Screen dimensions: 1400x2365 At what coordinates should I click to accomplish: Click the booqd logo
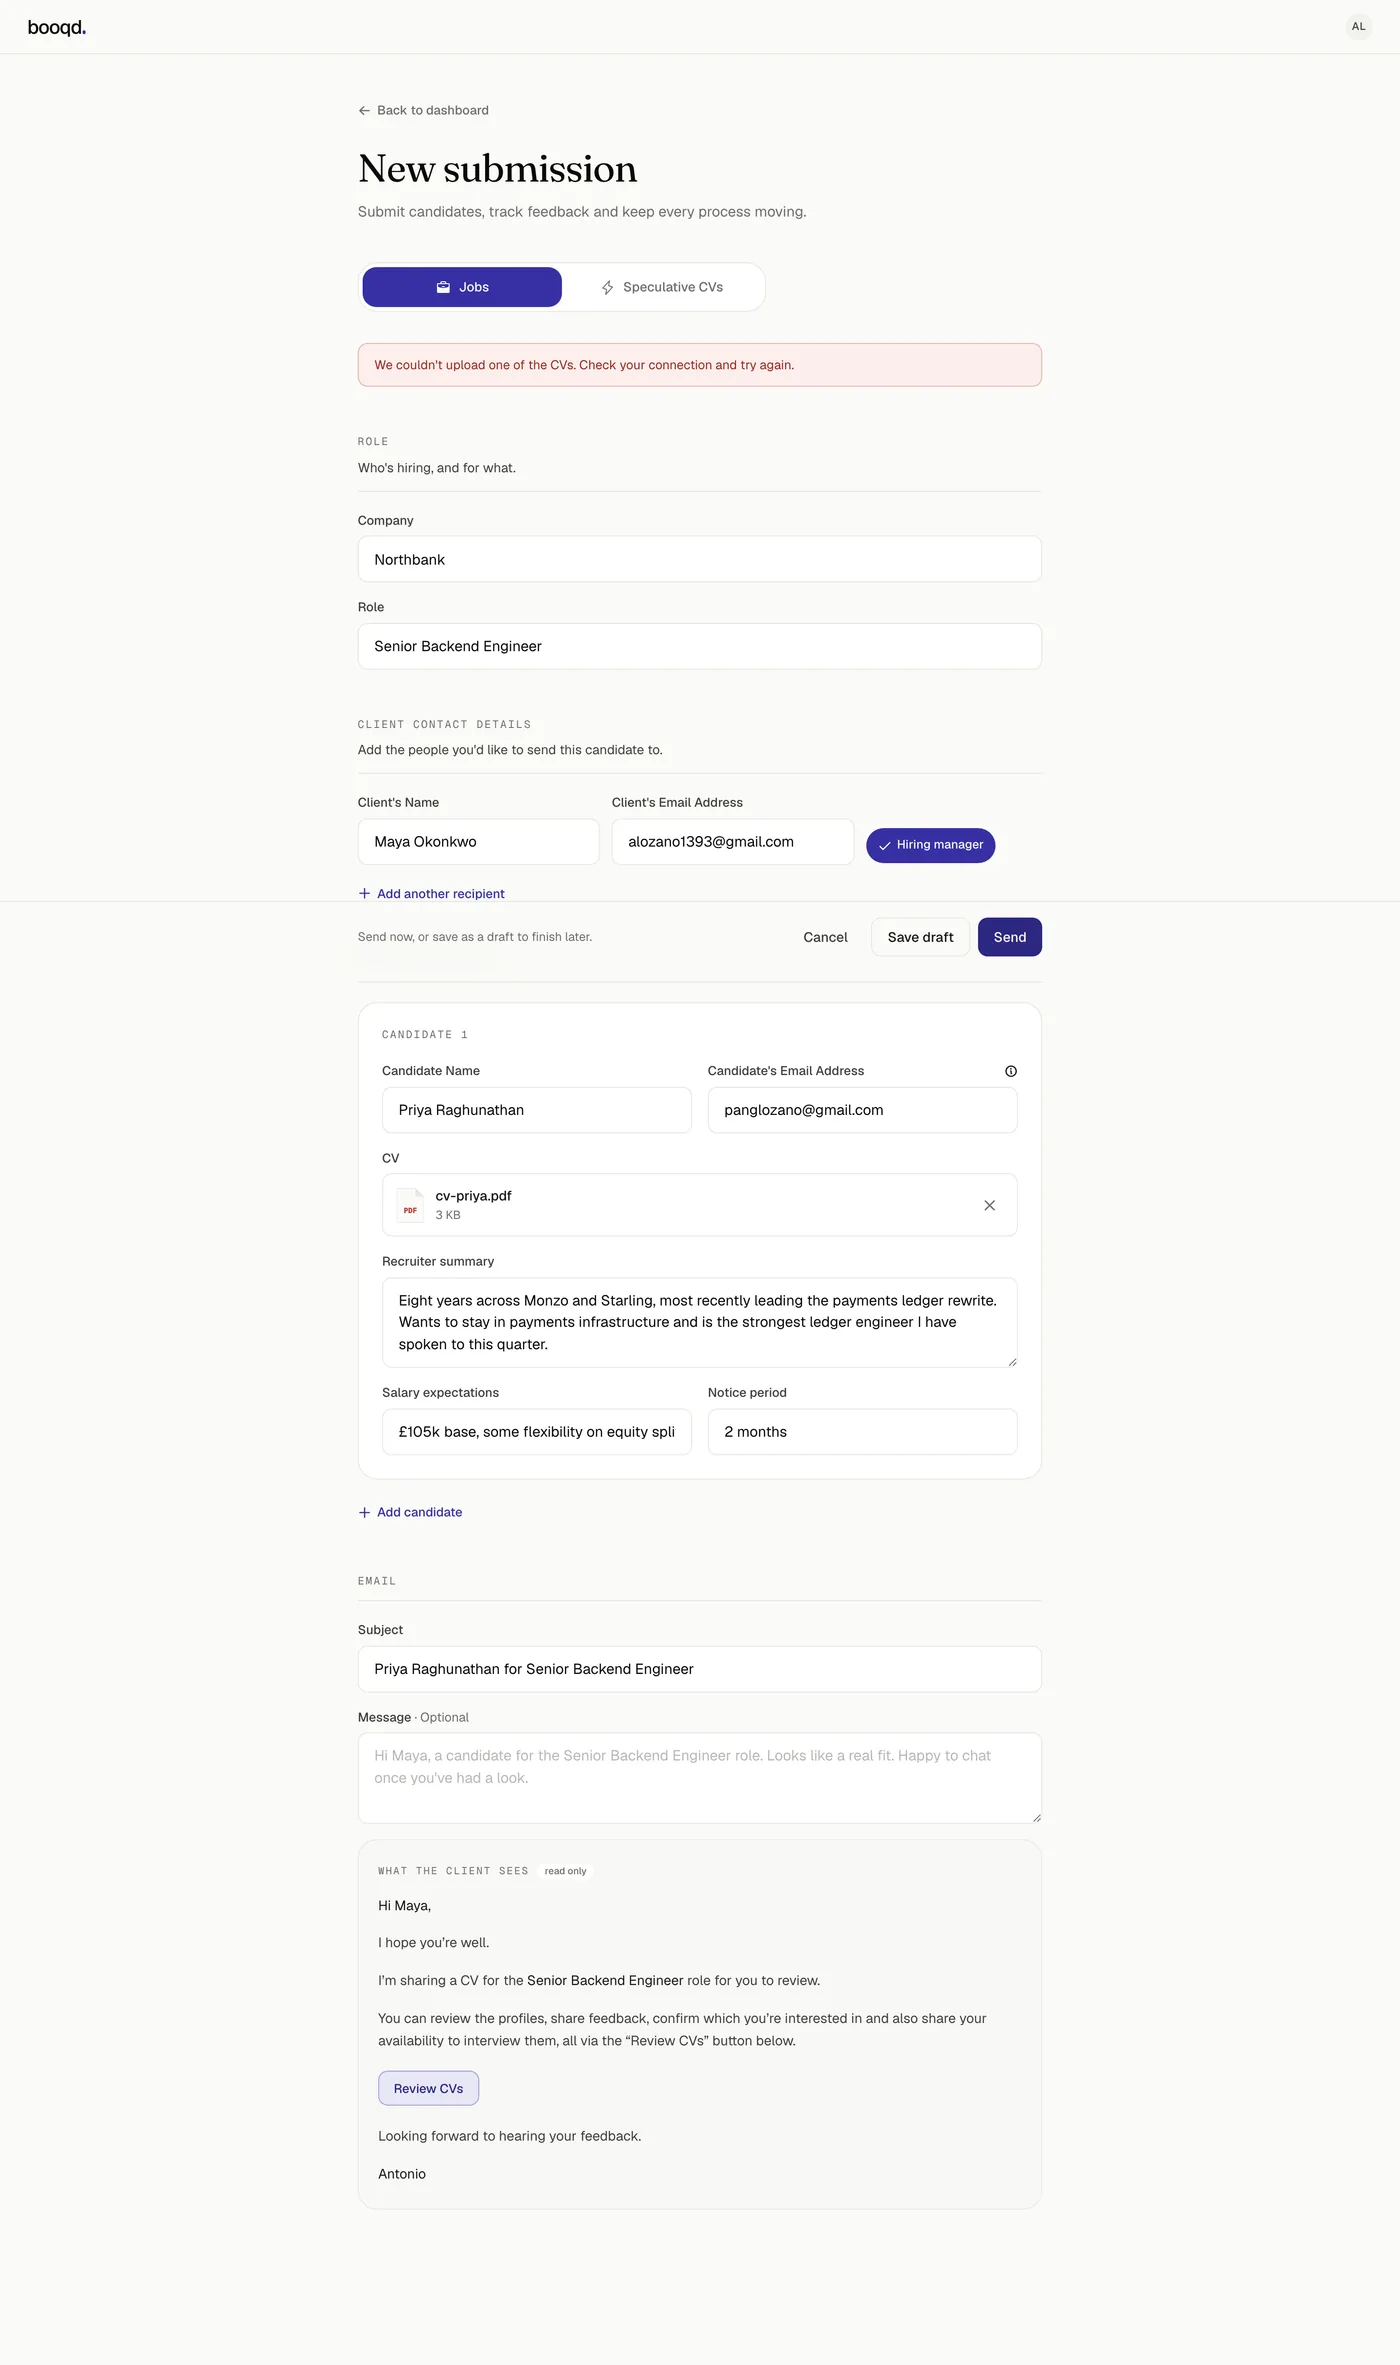pos(57,27)
